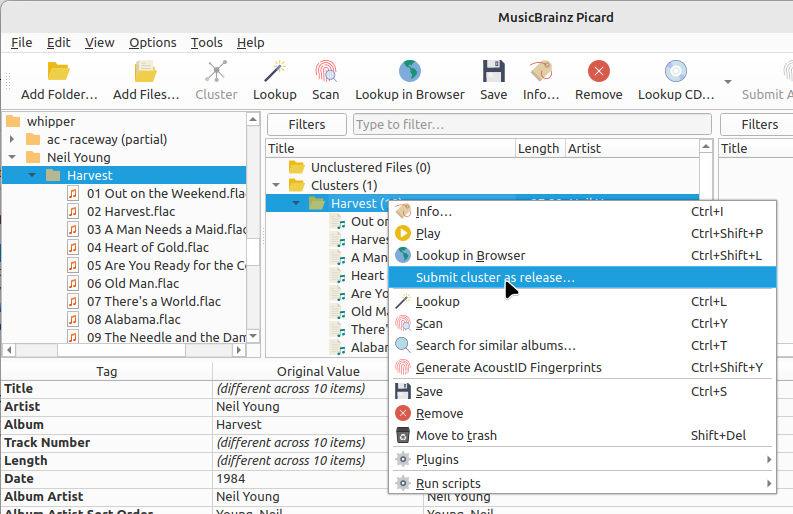Click the Track Number tag row
Screen dimensions: 793x514
pos(106,443)
